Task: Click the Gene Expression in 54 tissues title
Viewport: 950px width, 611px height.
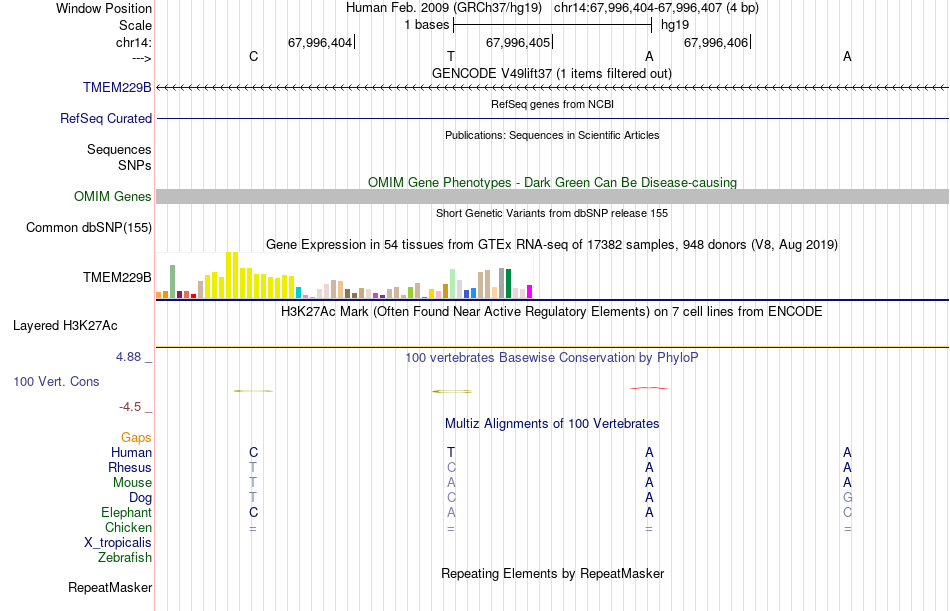Action: [x=551, y=244]
